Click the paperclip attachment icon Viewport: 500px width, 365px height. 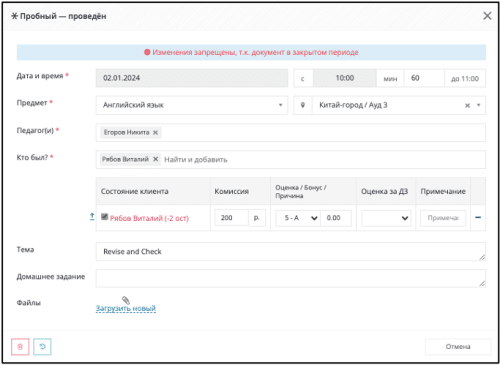[126, 300]
